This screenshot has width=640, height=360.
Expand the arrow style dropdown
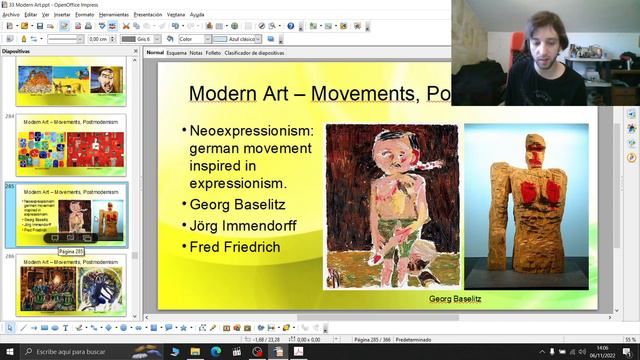point(41,39)
